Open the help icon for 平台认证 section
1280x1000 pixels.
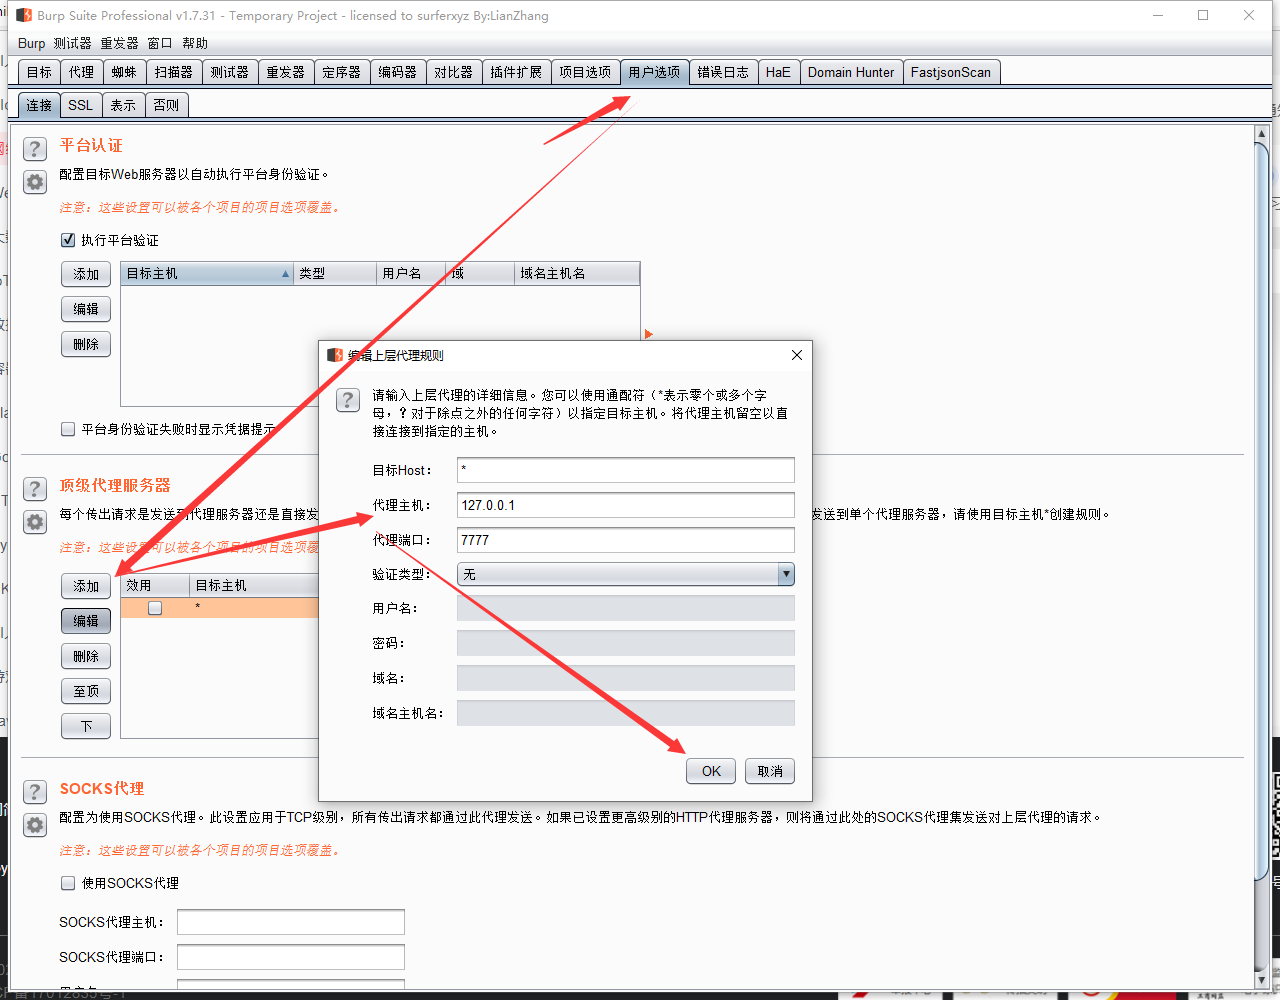[35, 149]
